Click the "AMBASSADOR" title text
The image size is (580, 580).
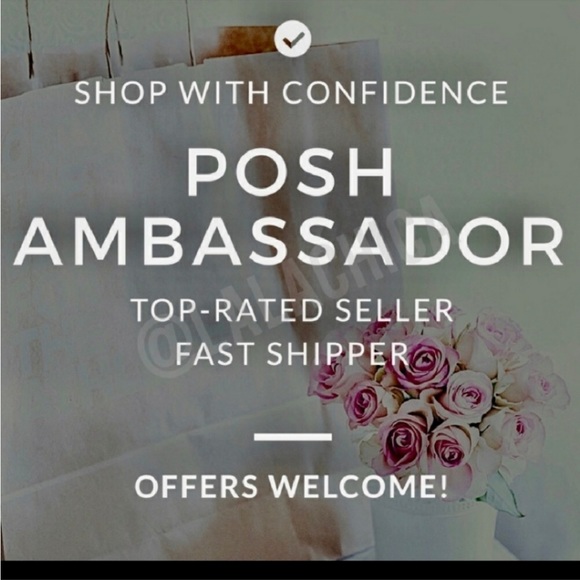click(x=289, y=242)
